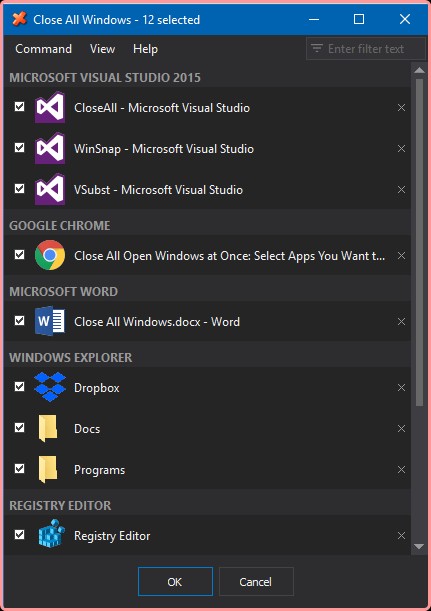
Task: Open the Command menu
Action: [x=43, y=49]
